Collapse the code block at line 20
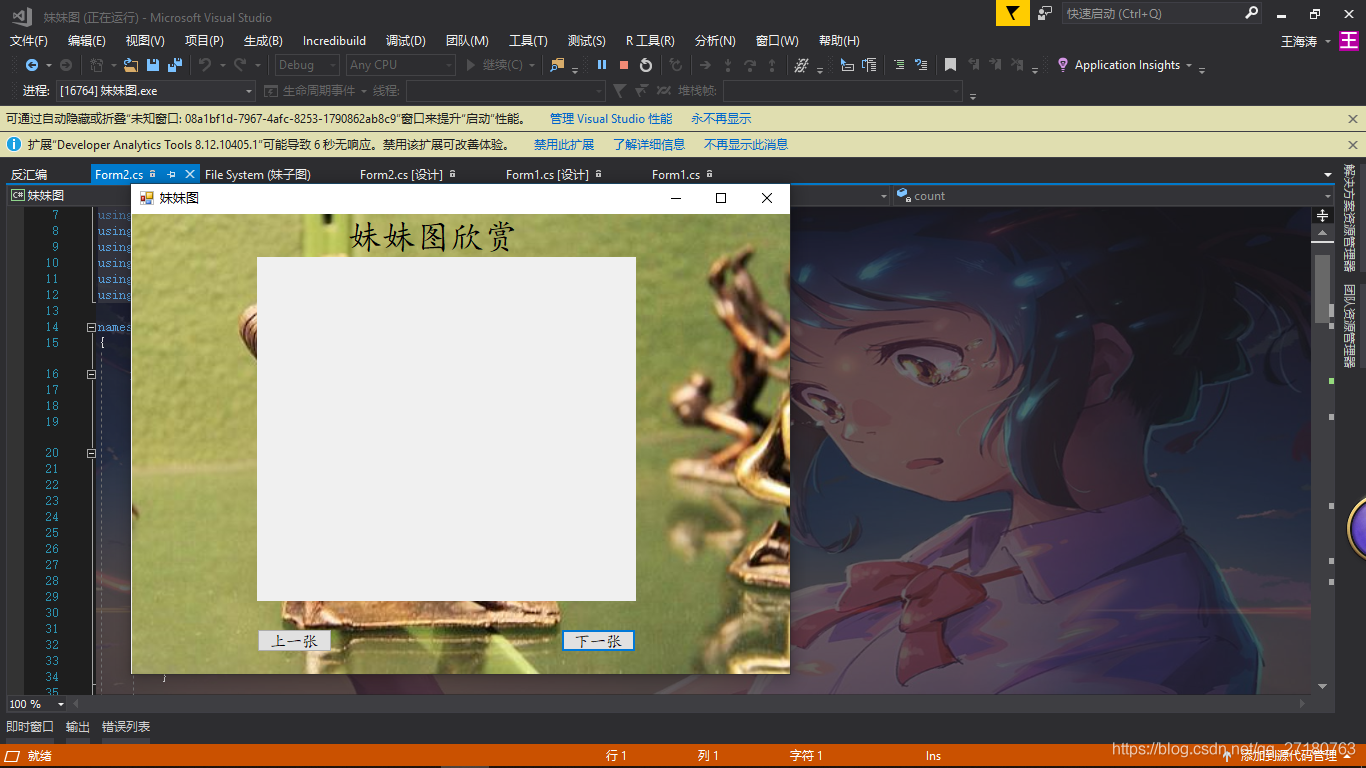The image size is (1366, 768). coord(91,453)
